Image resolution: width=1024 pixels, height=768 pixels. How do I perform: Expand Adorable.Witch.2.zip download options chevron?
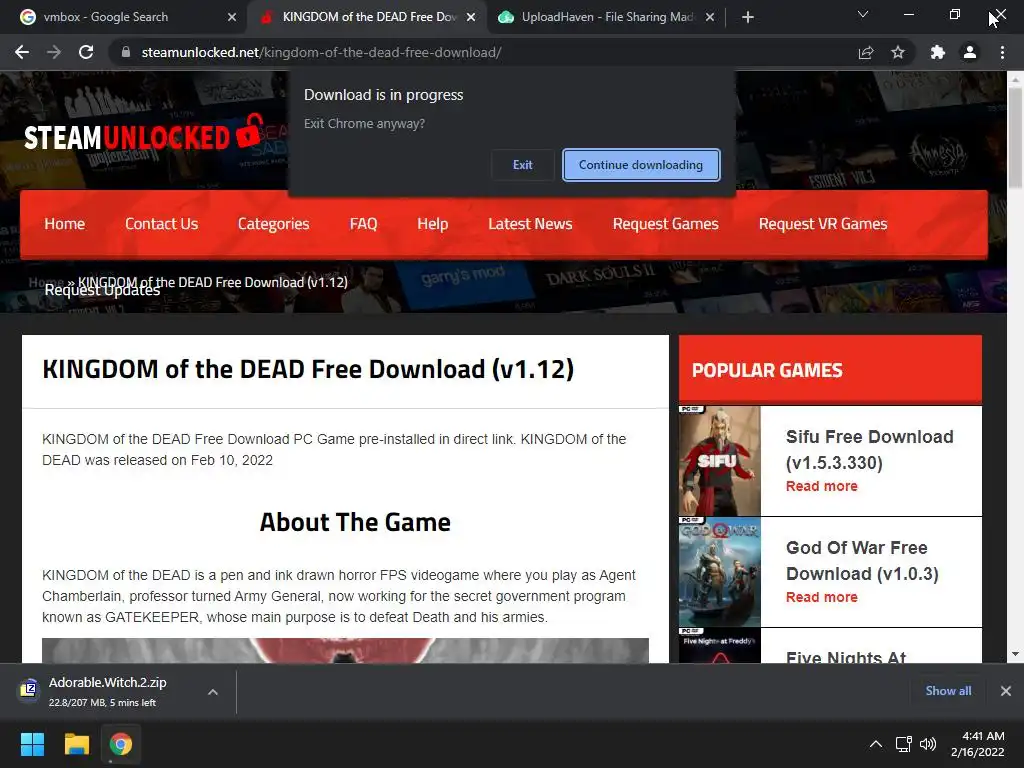[x=213, y=692]
